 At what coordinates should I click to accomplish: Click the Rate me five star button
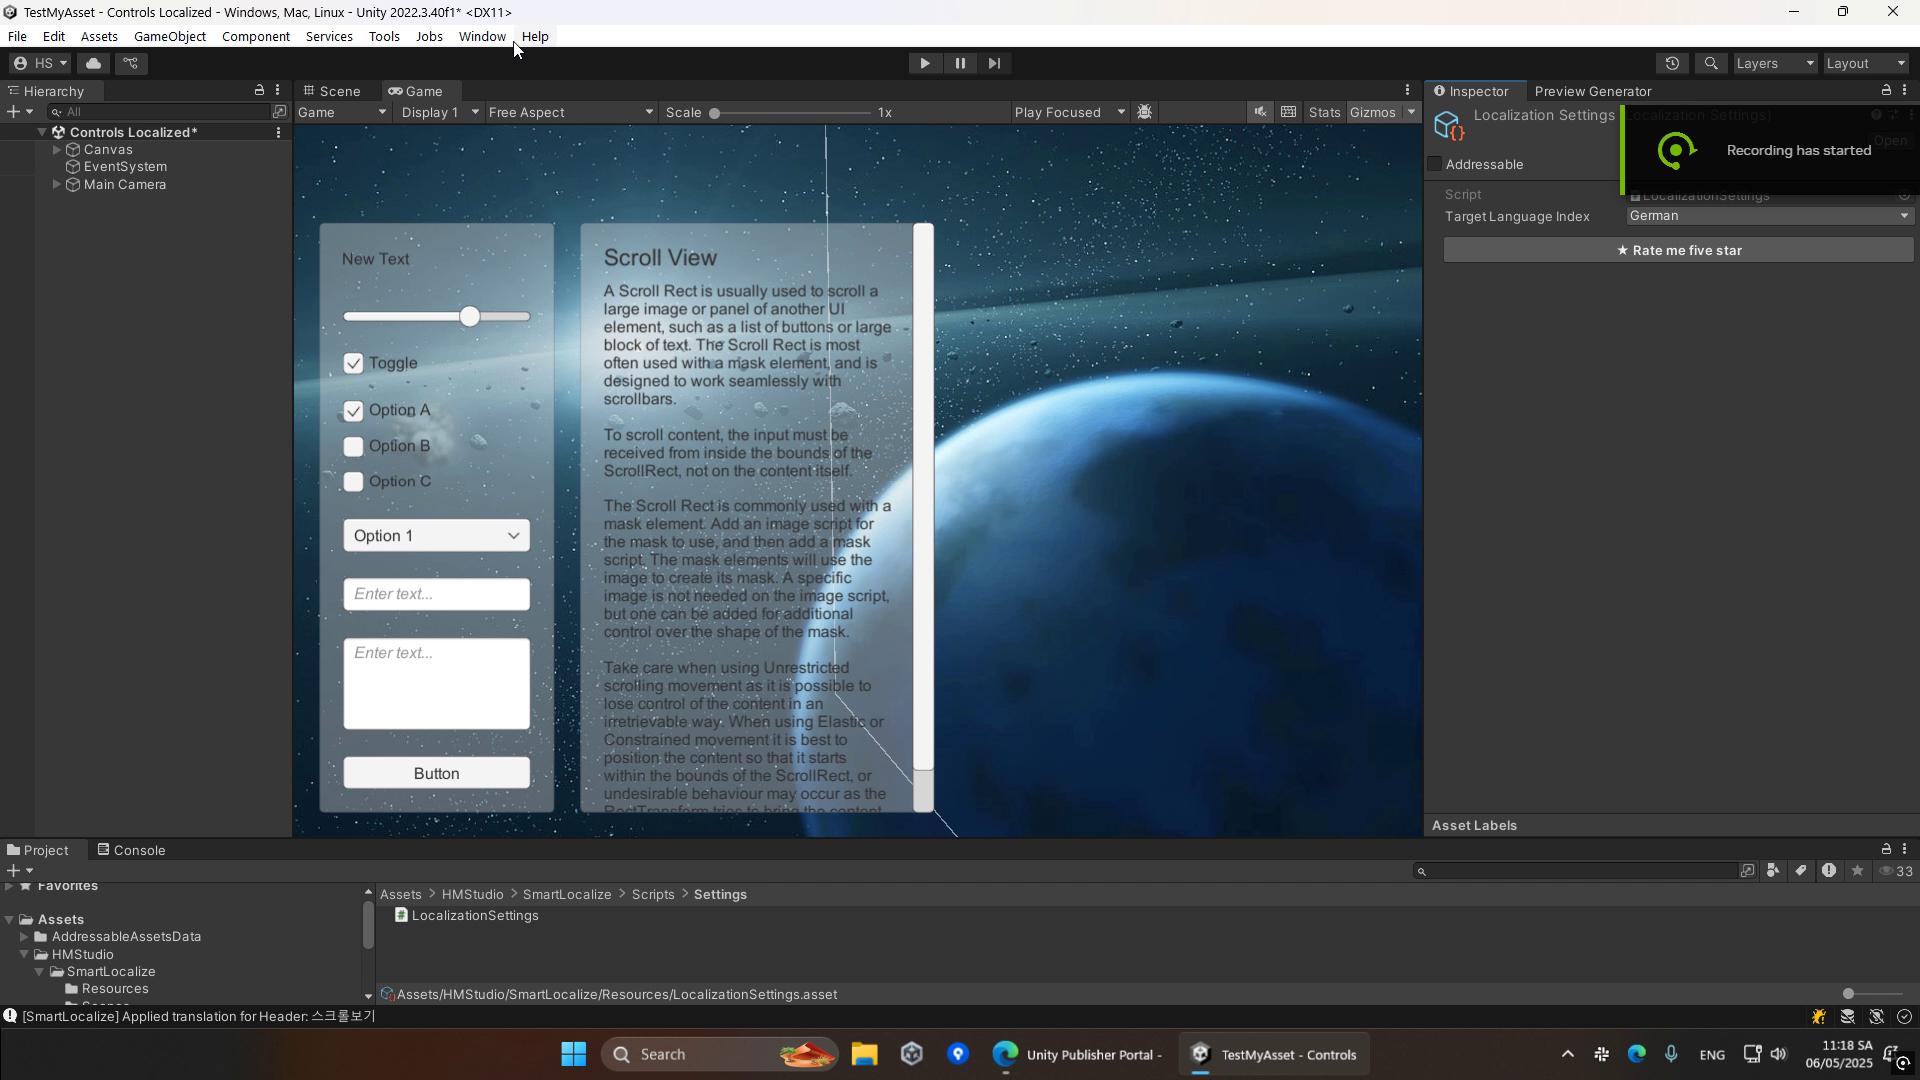(1678, 250)
